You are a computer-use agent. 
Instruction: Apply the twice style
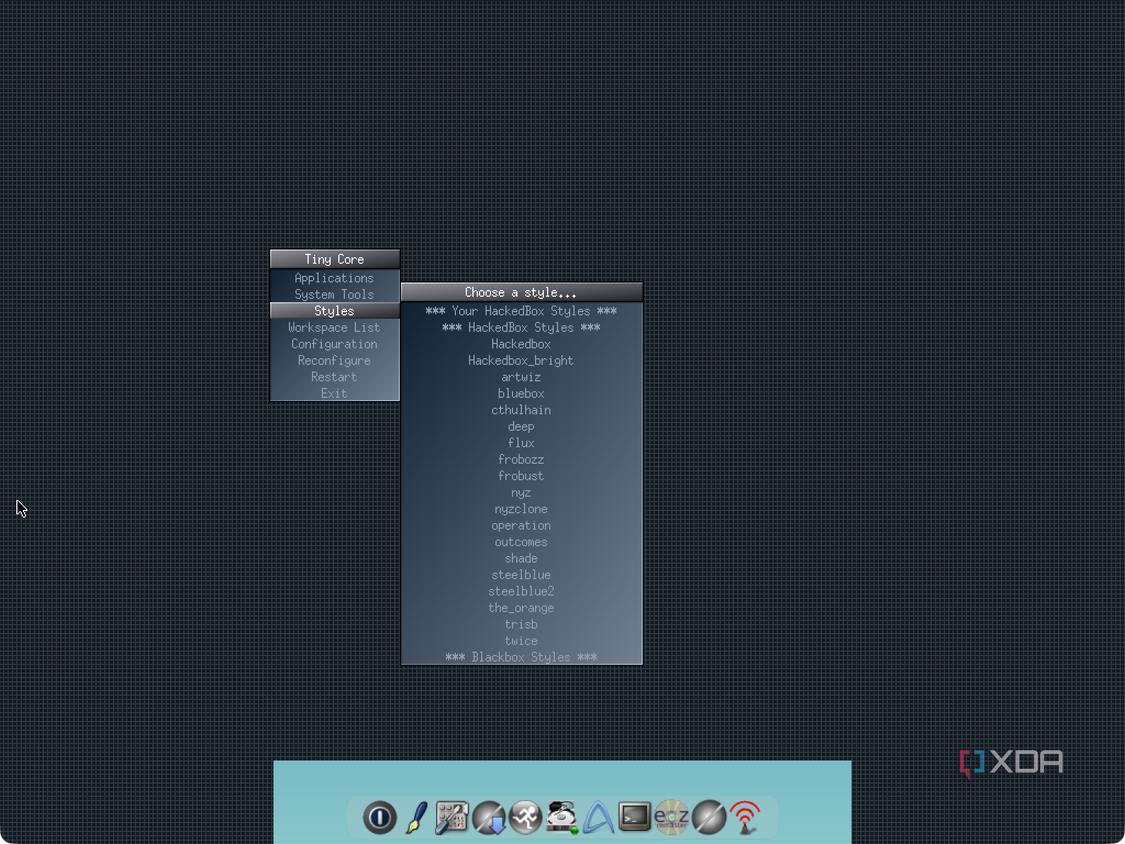coord(522,641)
